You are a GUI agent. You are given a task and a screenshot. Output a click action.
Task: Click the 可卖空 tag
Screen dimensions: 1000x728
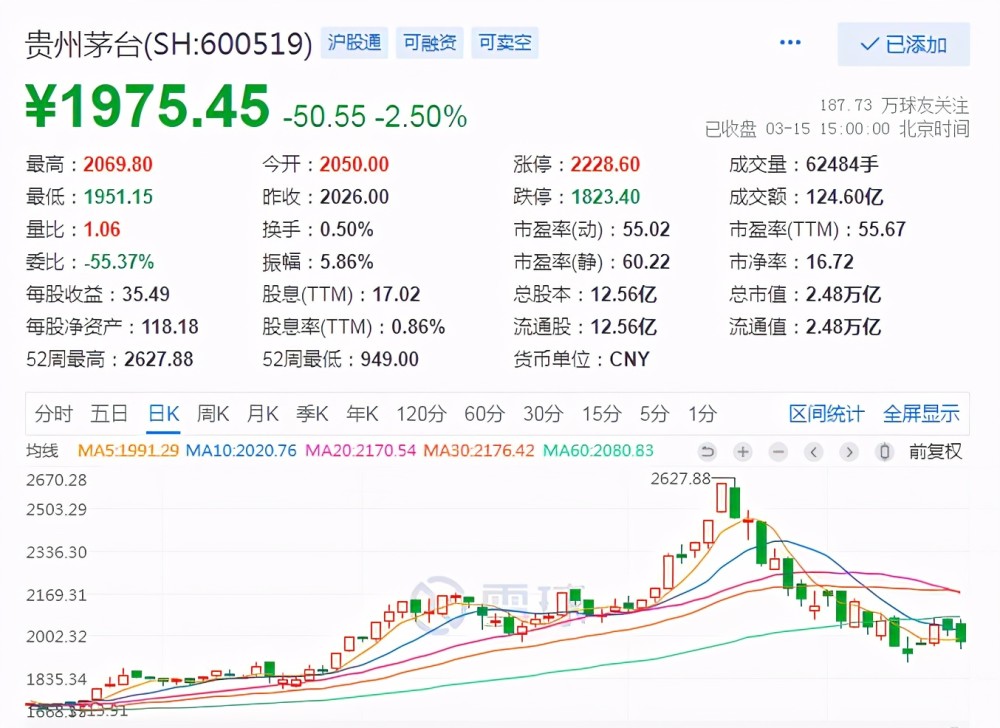click(x=505, y=43)
